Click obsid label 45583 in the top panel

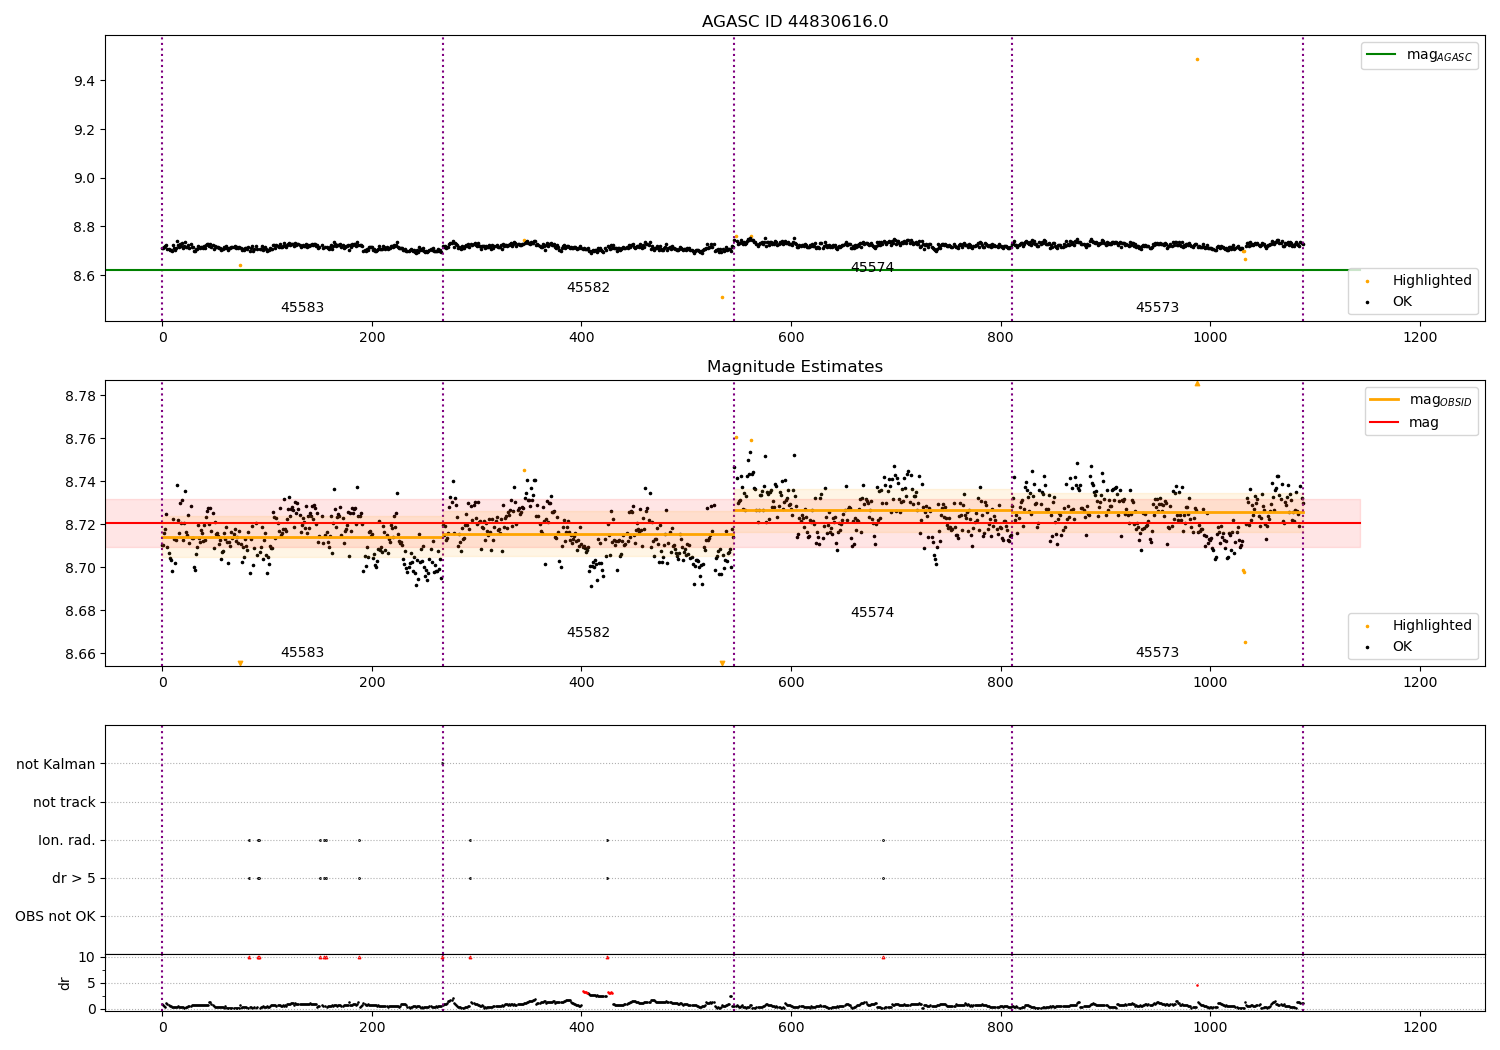pyautogui.click(x=302, y=308)
